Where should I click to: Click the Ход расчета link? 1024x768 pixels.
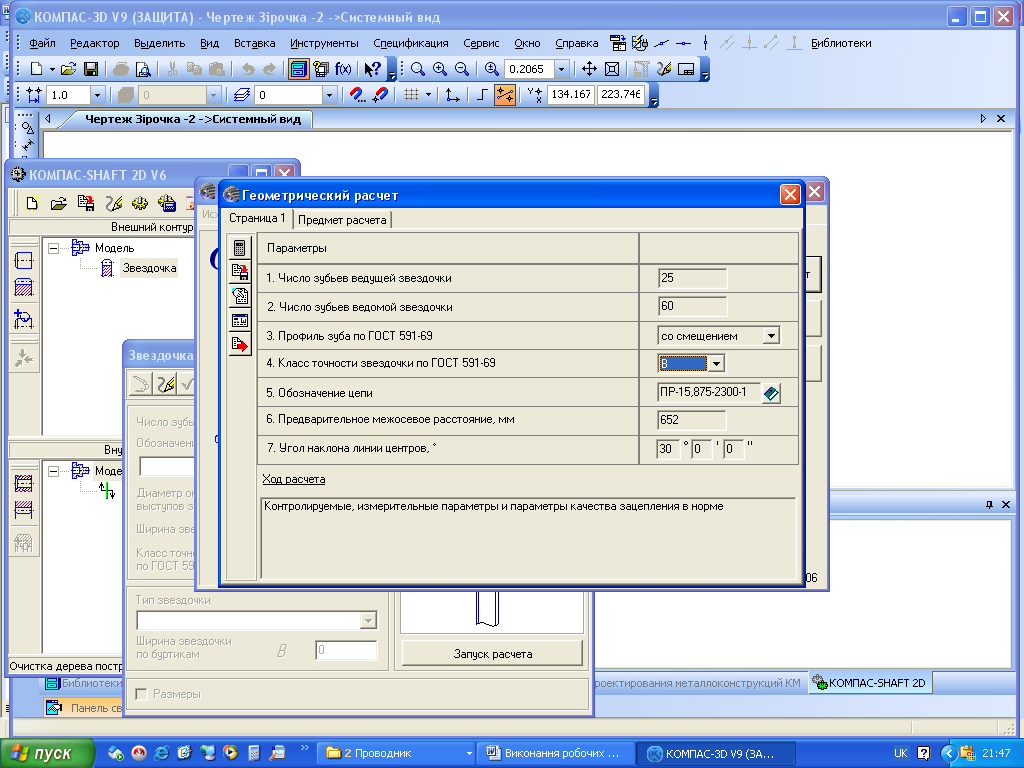[294, 479]
